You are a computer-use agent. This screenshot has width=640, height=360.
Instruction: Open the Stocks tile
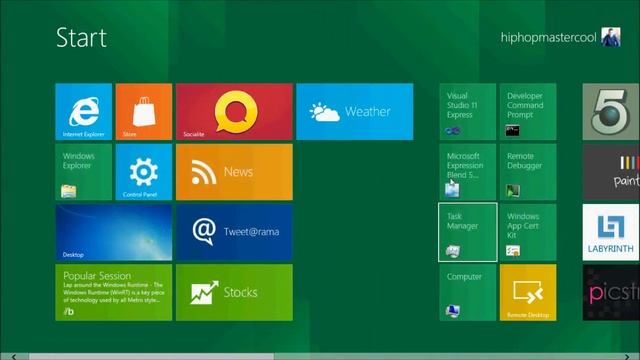(234, 292)
